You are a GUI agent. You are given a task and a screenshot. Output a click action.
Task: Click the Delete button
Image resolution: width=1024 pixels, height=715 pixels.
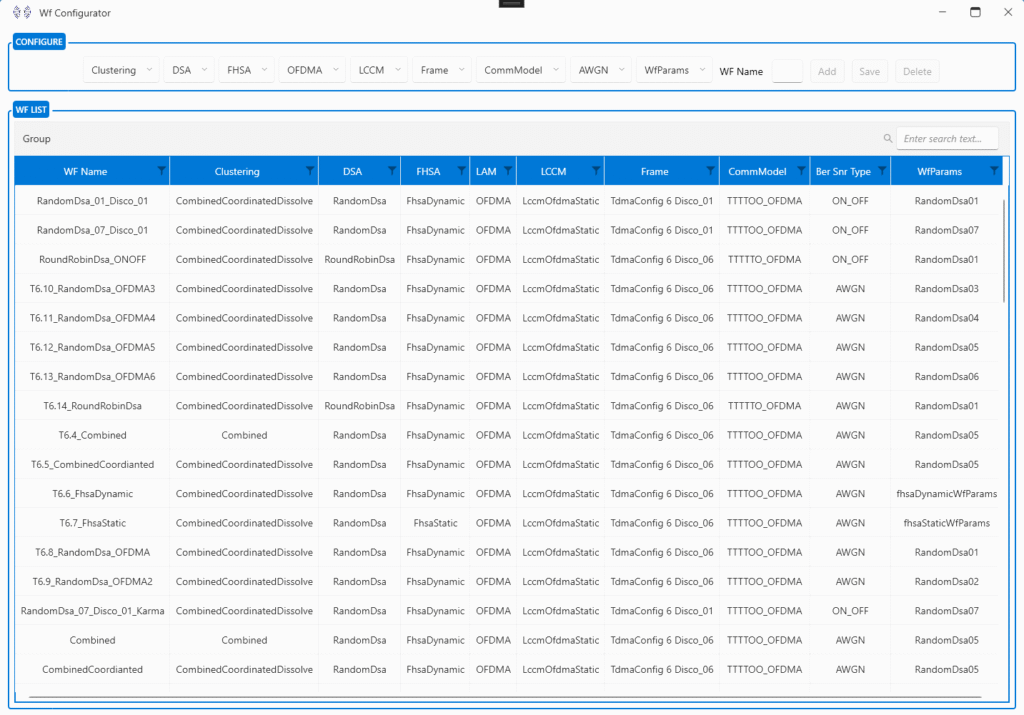[x=917, y=71]
